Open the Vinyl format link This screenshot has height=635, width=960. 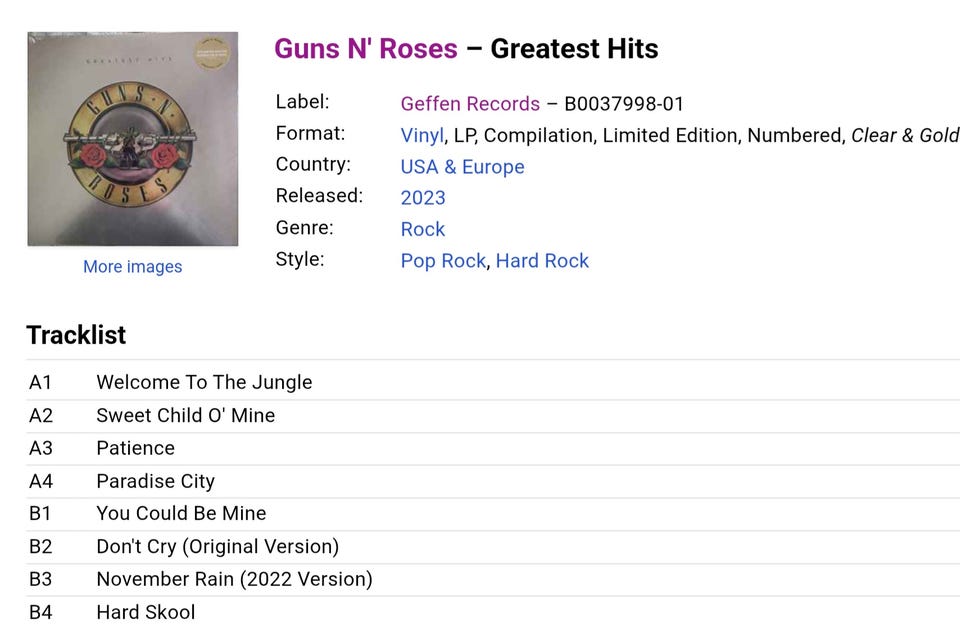point(422,135)
